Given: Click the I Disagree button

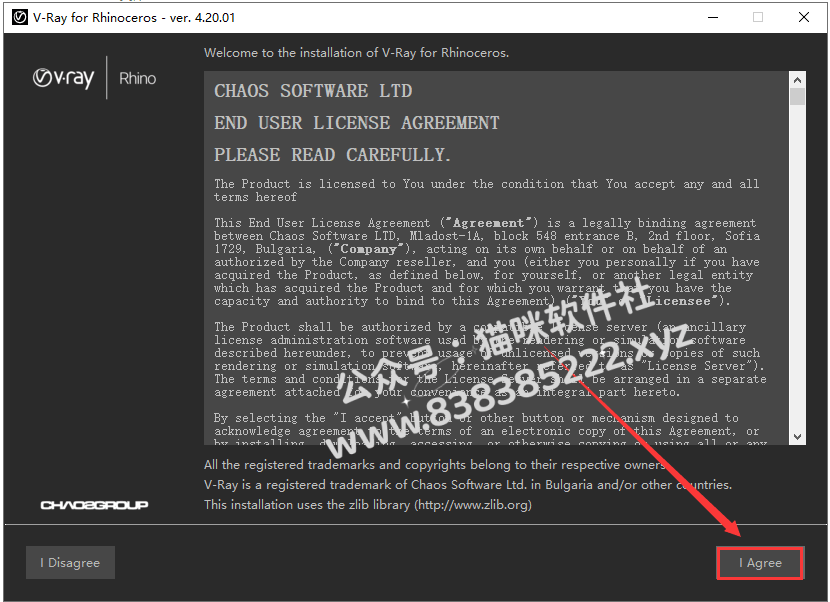Looking at the screenshot, I should pyautogui.click(x=70, y=562).
